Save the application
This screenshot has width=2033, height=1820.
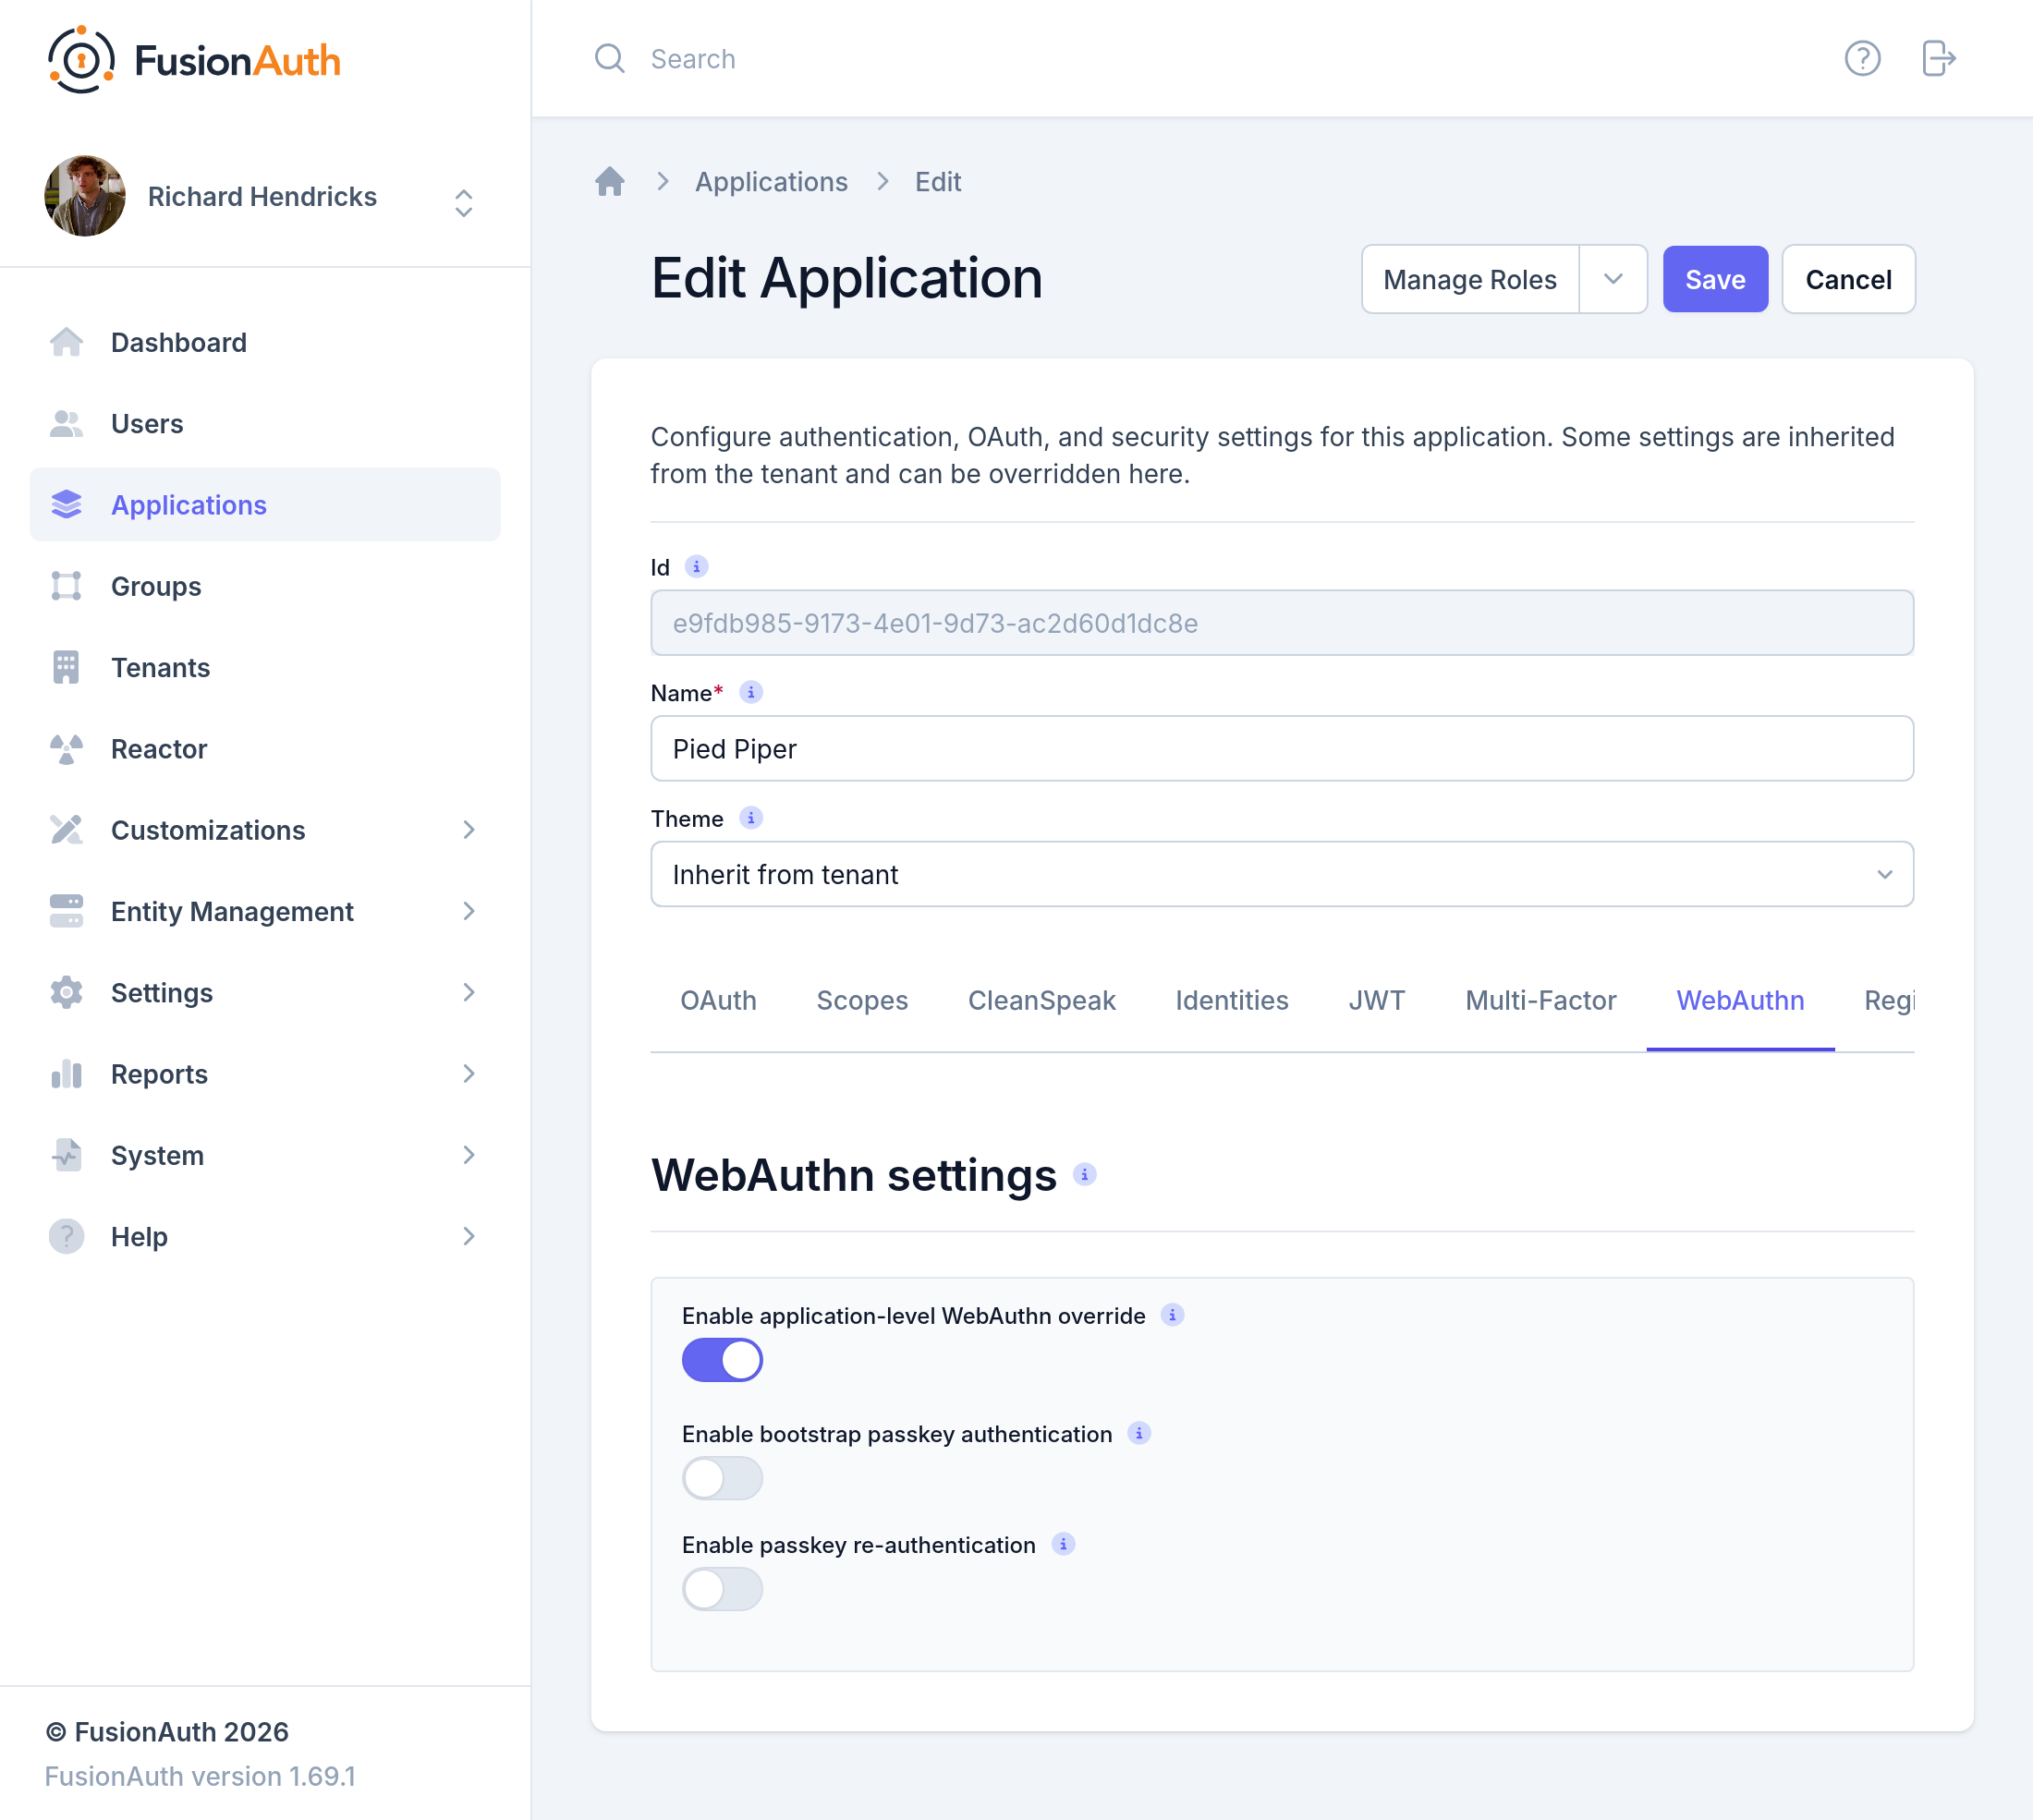1715,279
